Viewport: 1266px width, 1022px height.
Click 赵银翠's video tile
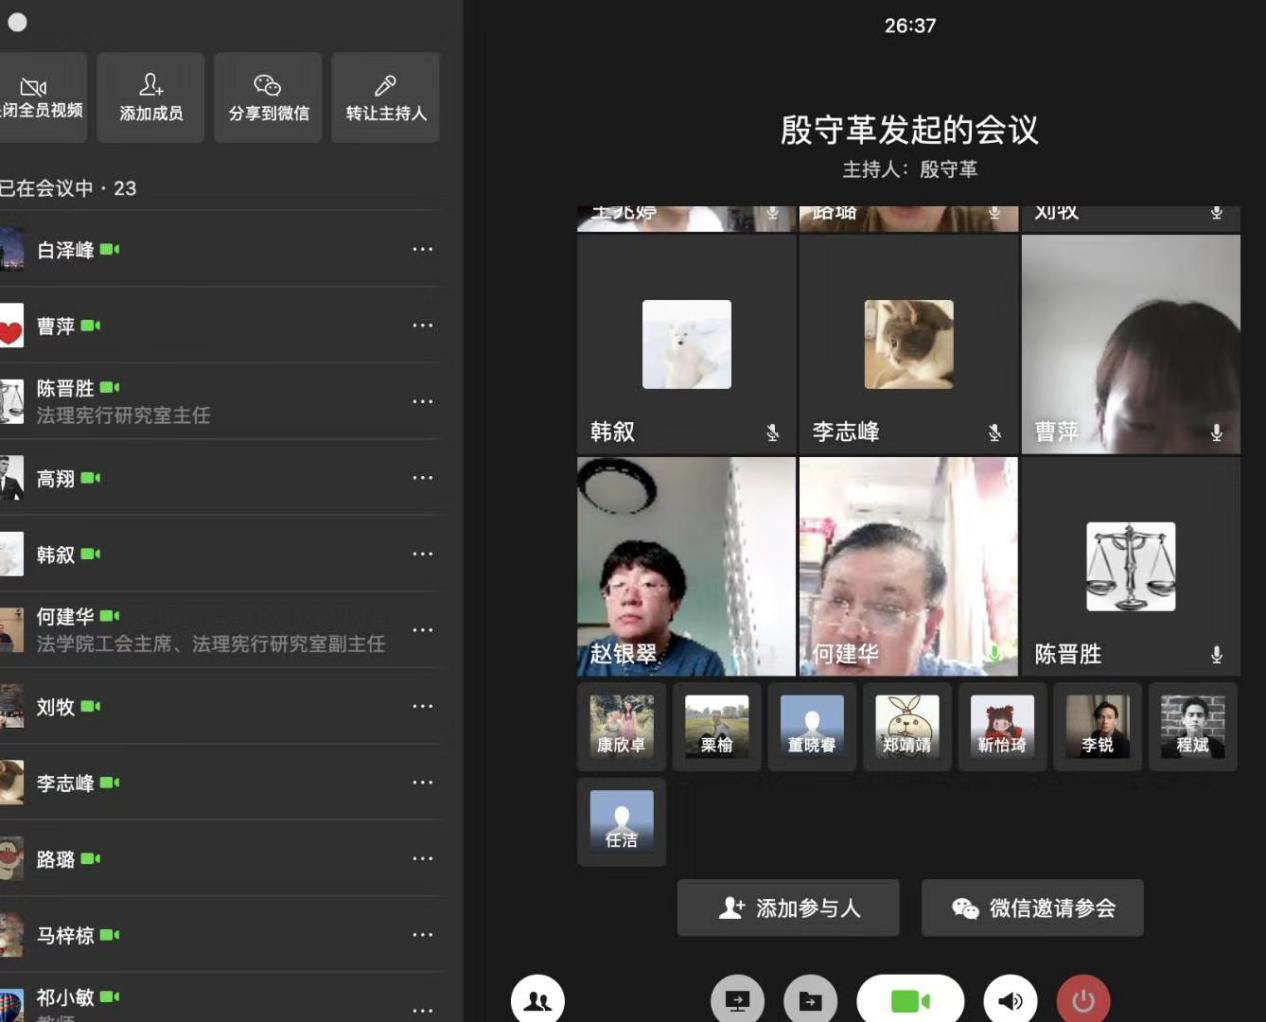(x=686, y=566)
